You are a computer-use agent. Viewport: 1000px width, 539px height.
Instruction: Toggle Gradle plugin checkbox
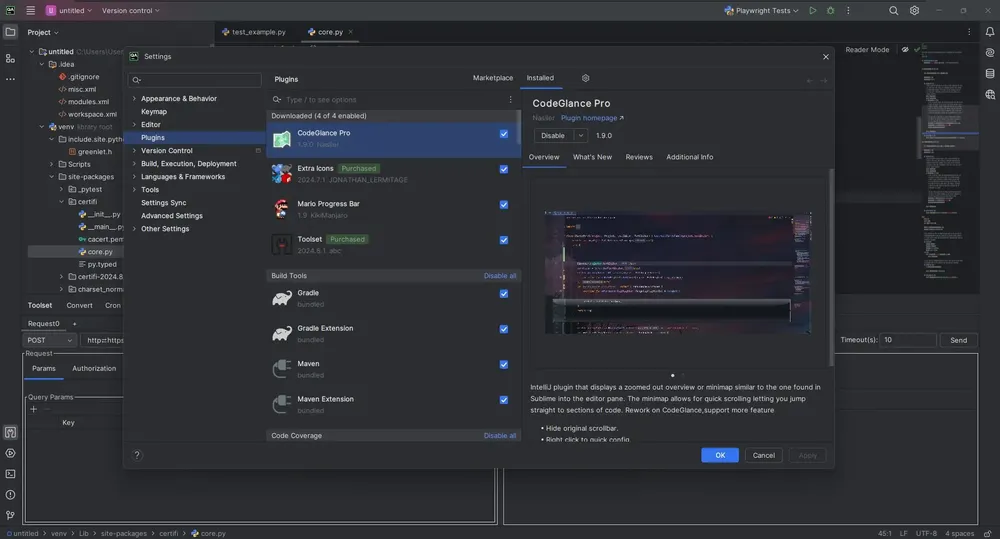(x=504, y=293)
